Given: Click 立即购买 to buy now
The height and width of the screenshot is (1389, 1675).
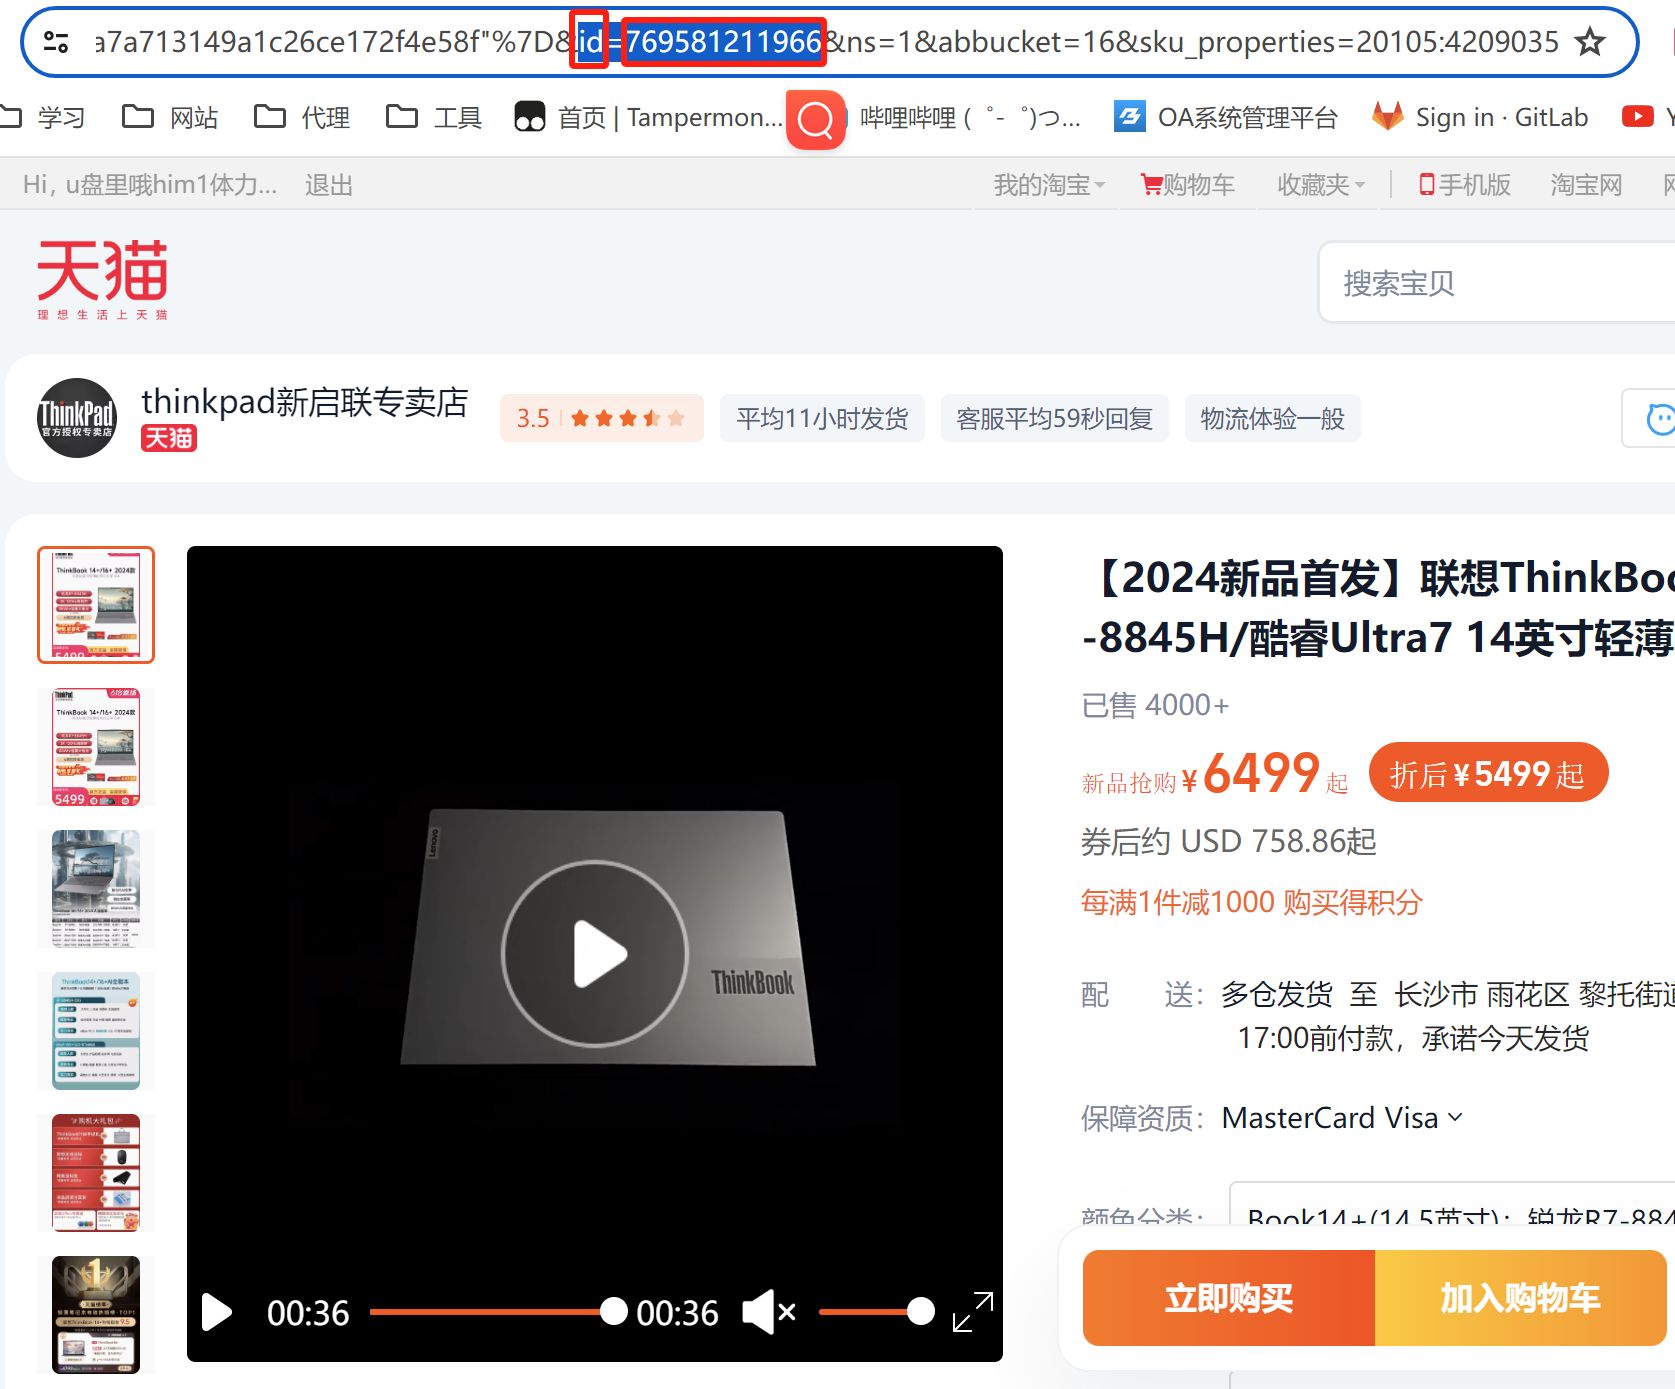Looking at the screenshot, I should click(x=1229, y=1298).
